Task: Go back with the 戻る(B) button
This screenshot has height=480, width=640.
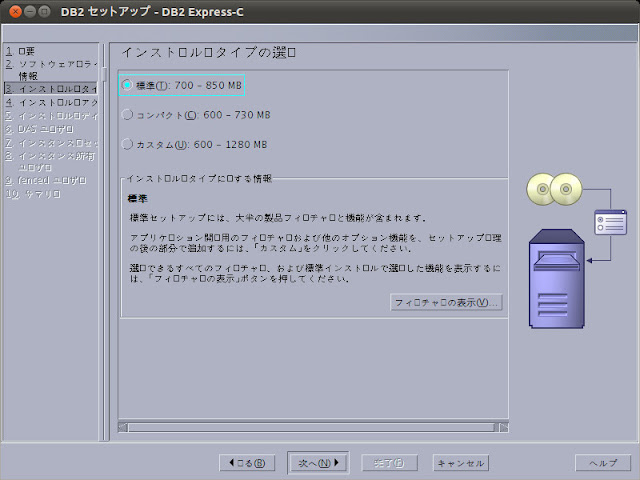Action: click(x=247, y=463)
